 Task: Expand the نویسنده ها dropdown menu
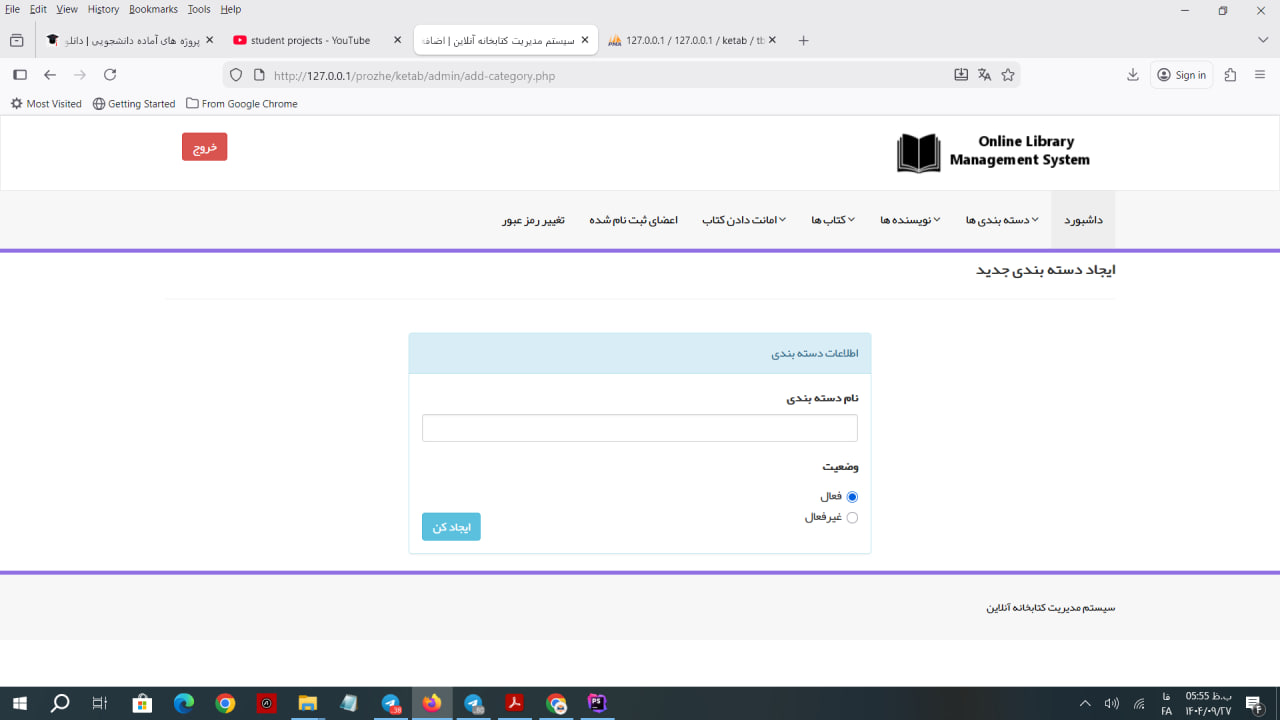click(x=909, y=220)
